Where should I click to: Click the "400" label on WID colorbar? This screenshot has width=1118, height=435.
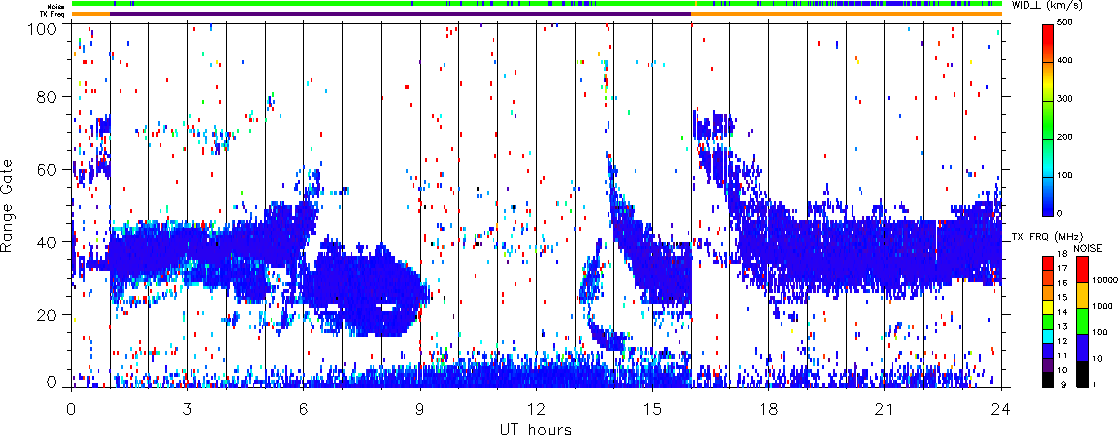[x=1063, y=62]
